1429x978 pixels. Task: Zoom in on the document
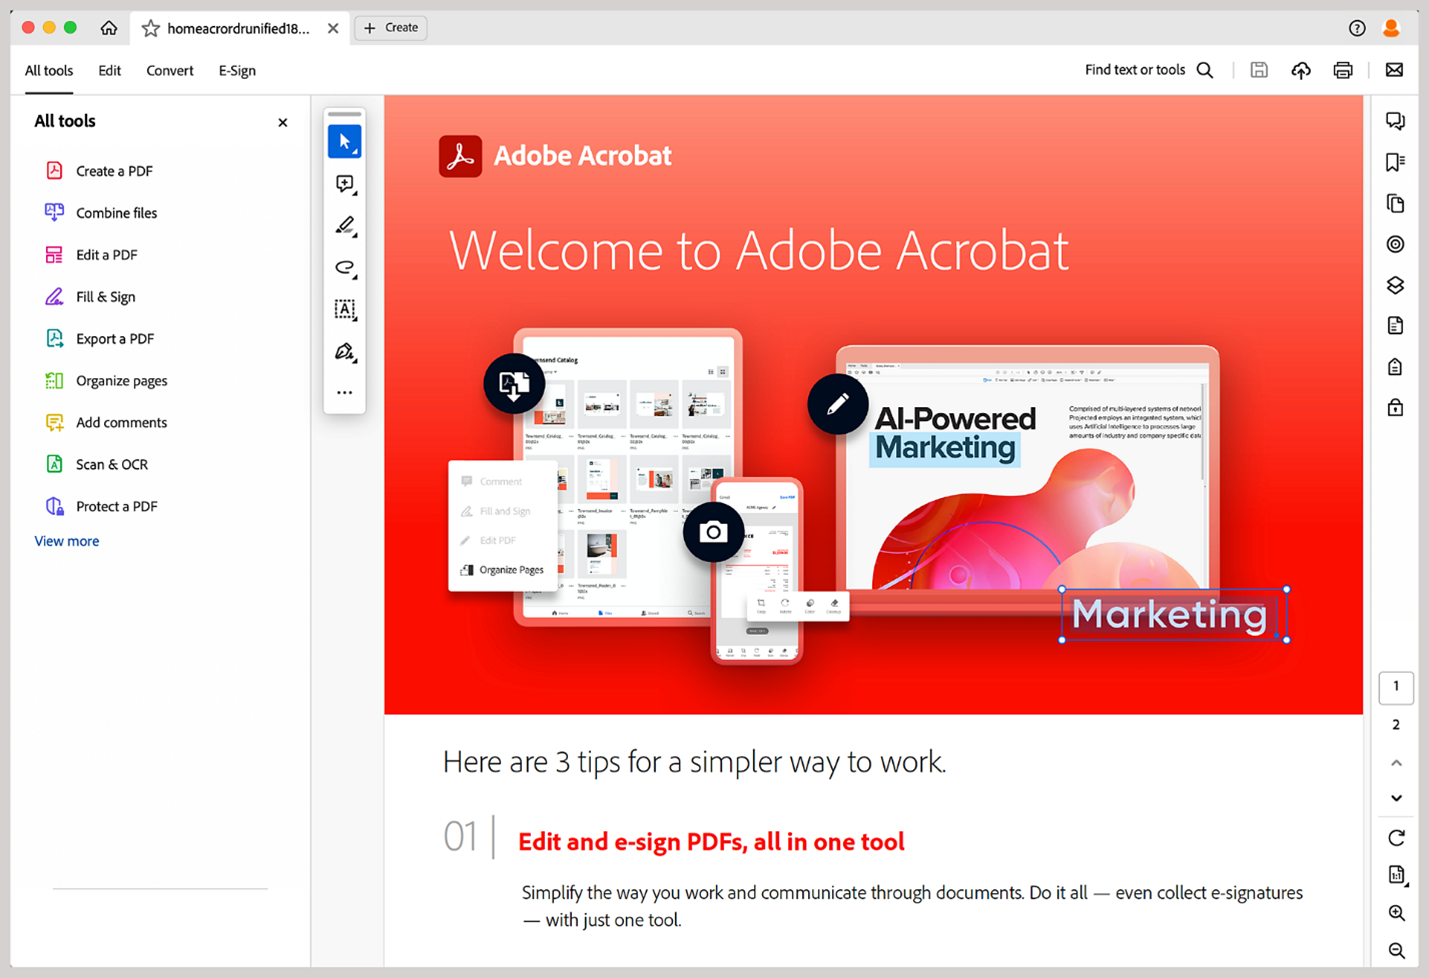pos(1395,912)
